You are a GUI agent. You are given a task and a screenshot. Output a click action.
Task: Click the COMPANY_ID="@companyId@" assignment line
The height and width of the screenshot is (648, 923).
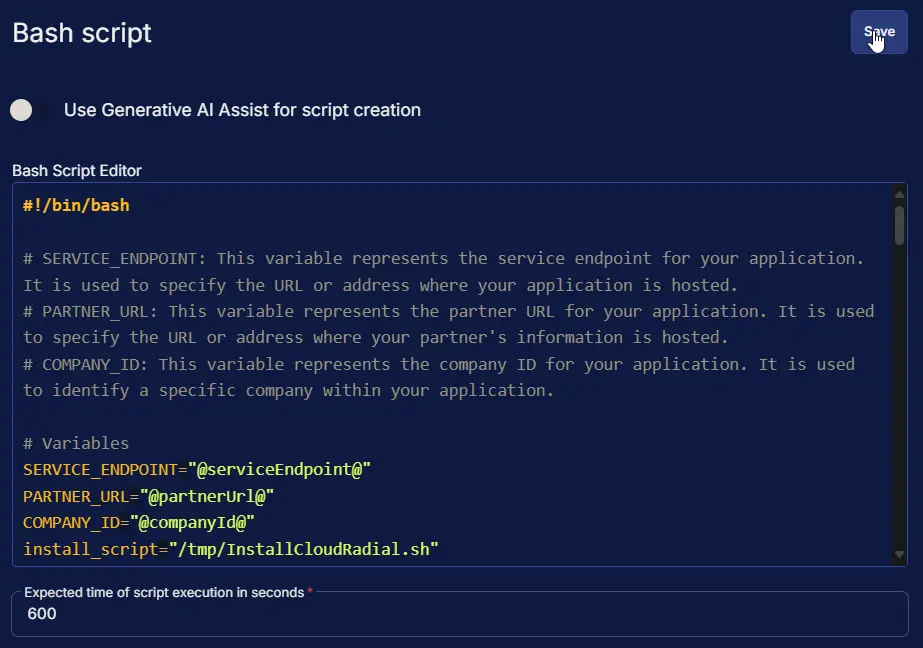pos(139,522)
